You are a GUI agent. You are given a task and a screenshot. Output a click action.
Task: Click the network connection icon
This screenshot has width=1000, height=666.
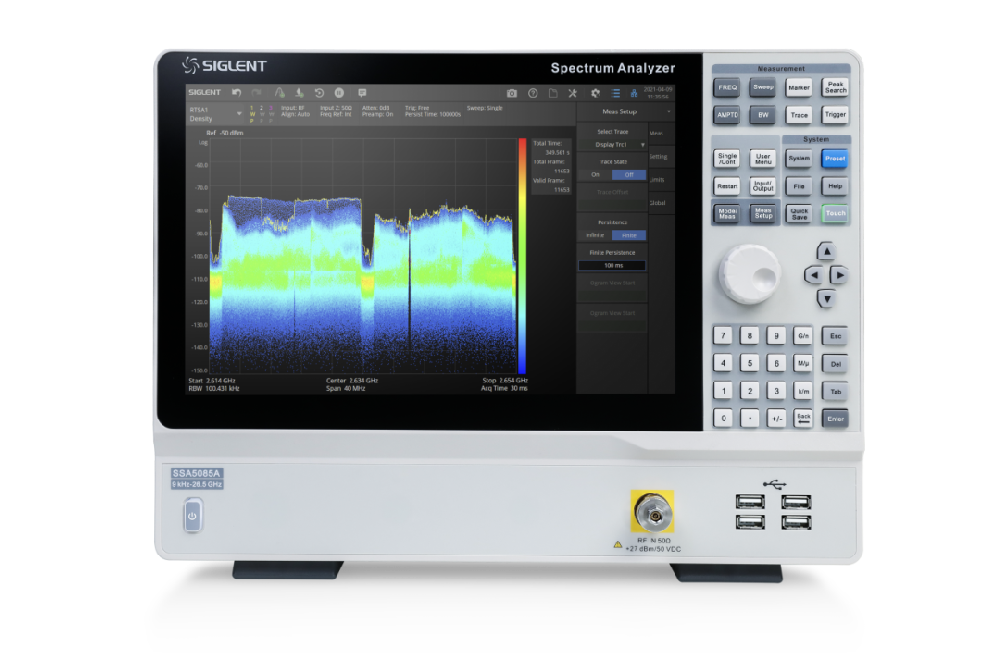click(633, 93)
